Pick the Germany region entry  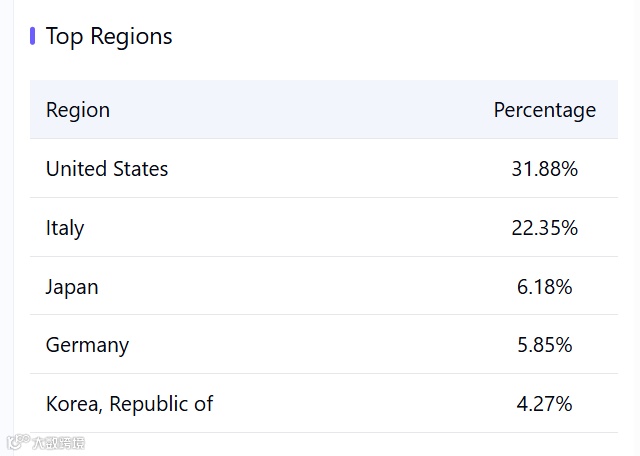click(x=87, y=345)
